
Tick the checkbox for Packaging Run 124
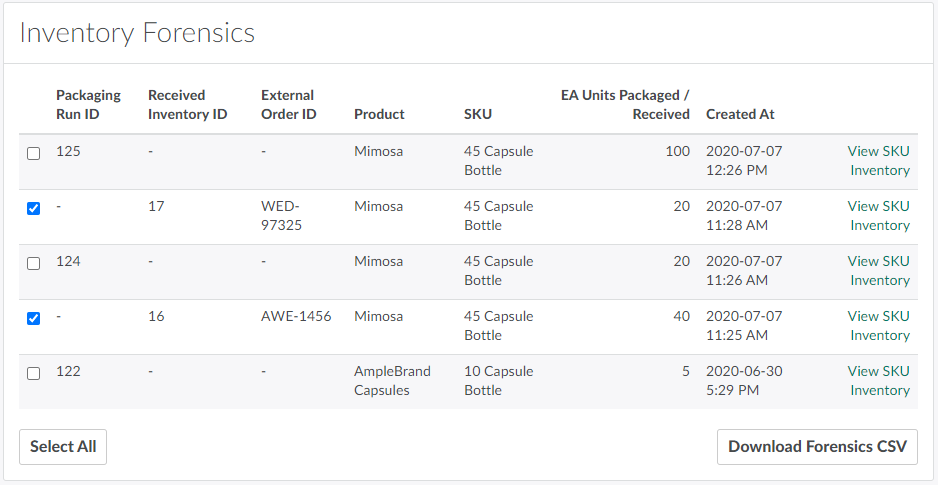33,264
